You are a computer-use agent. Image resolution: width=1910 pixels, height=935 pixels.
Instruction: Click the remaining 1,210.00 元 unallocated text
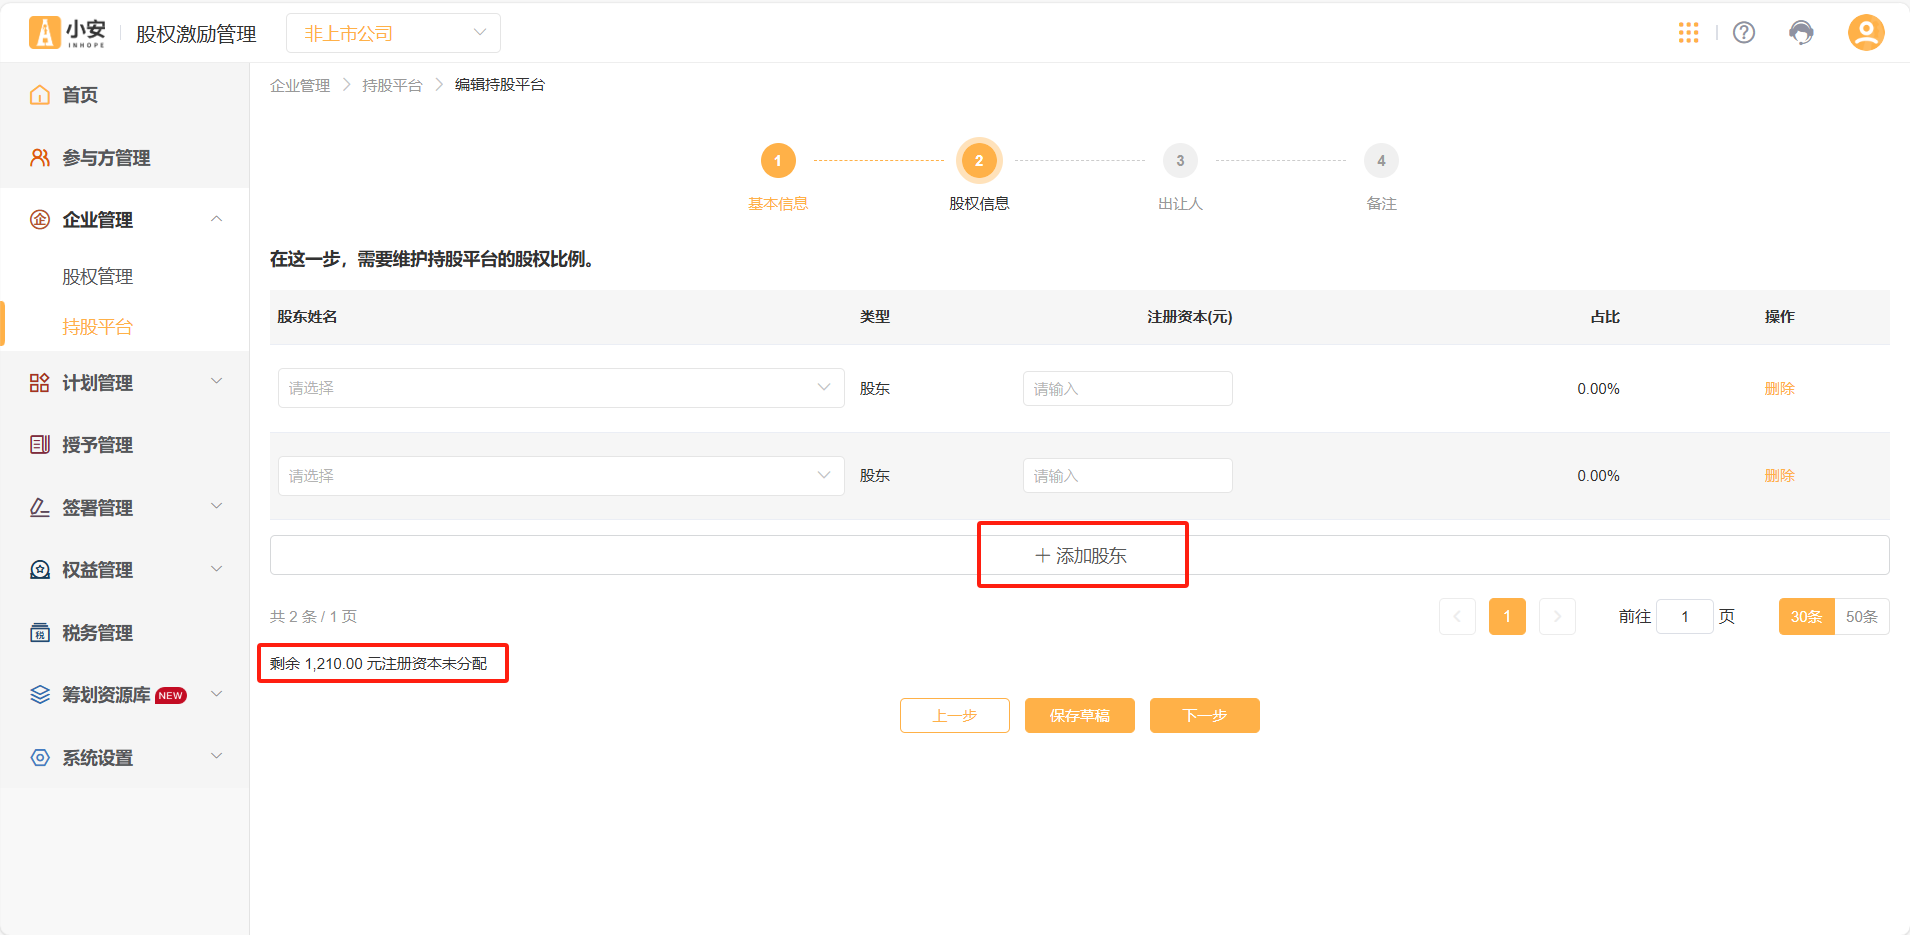(x=379, y=664)
